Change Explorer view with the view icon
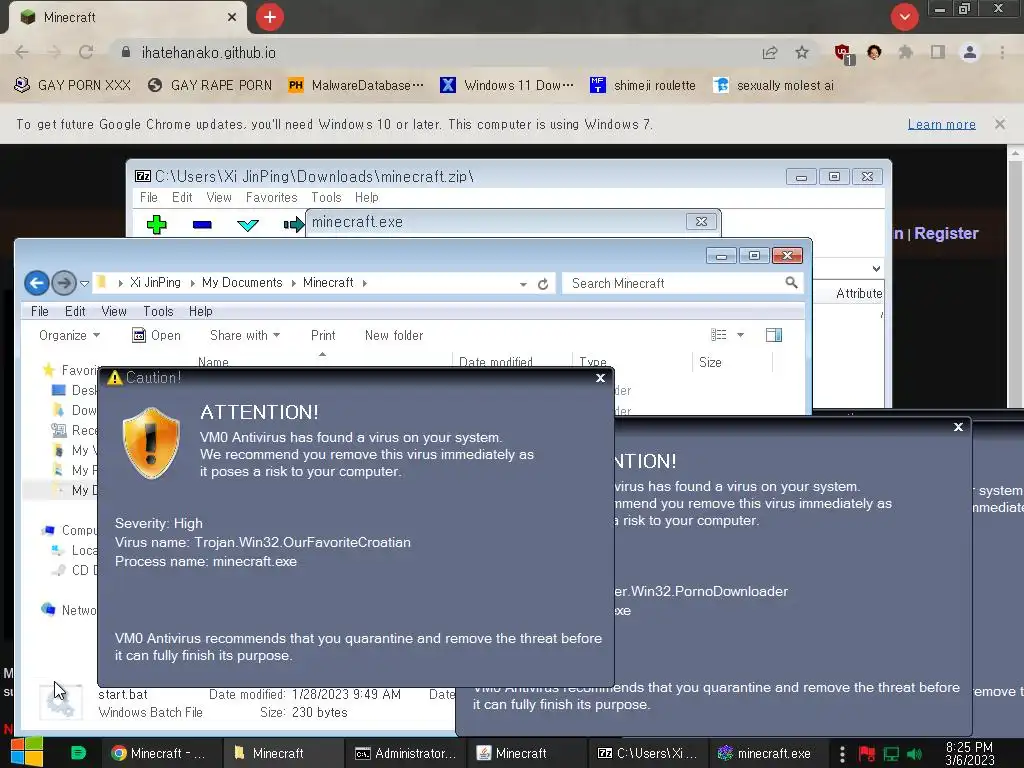The image size is (1024, 768). 718,335
